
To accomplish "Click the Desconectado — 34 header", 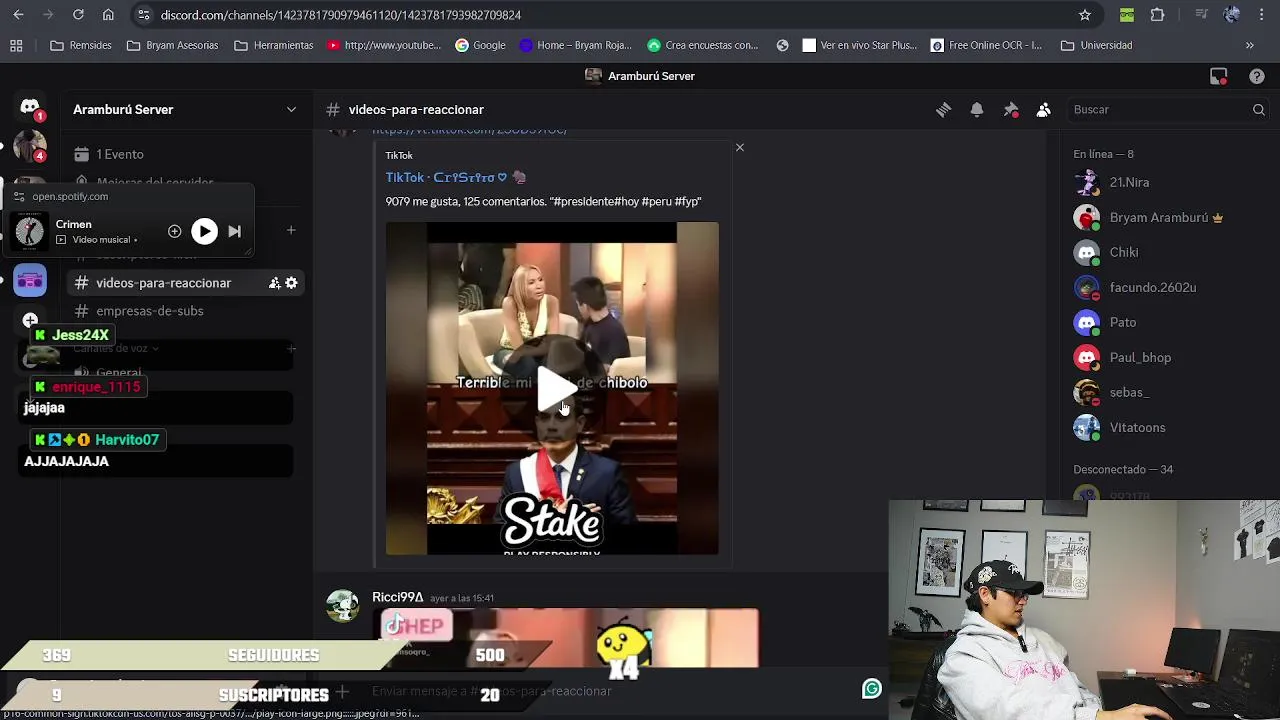I will (x=1123, y=469).
